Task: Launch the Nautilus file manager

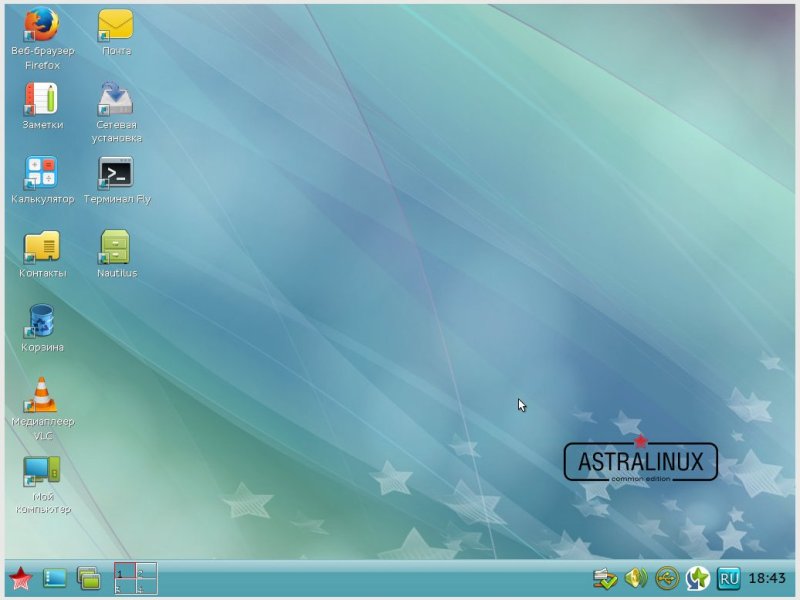Action: tap(114, 245)
